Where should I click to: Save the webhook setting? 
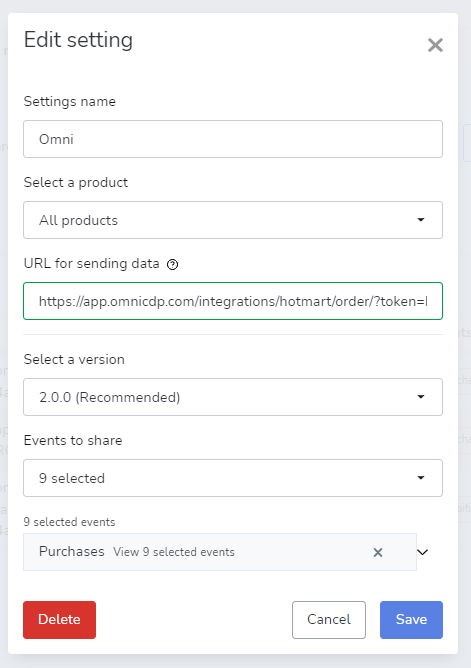pos(411,619)
